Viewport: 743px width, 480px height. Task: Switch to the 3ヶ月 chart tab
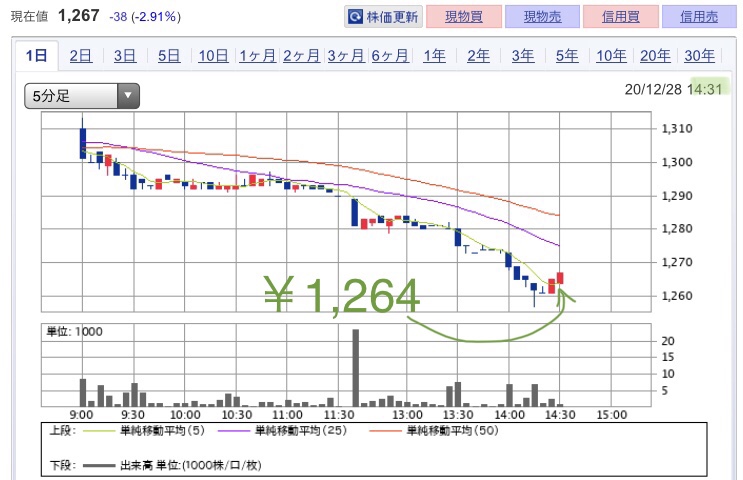click(345, 56)
